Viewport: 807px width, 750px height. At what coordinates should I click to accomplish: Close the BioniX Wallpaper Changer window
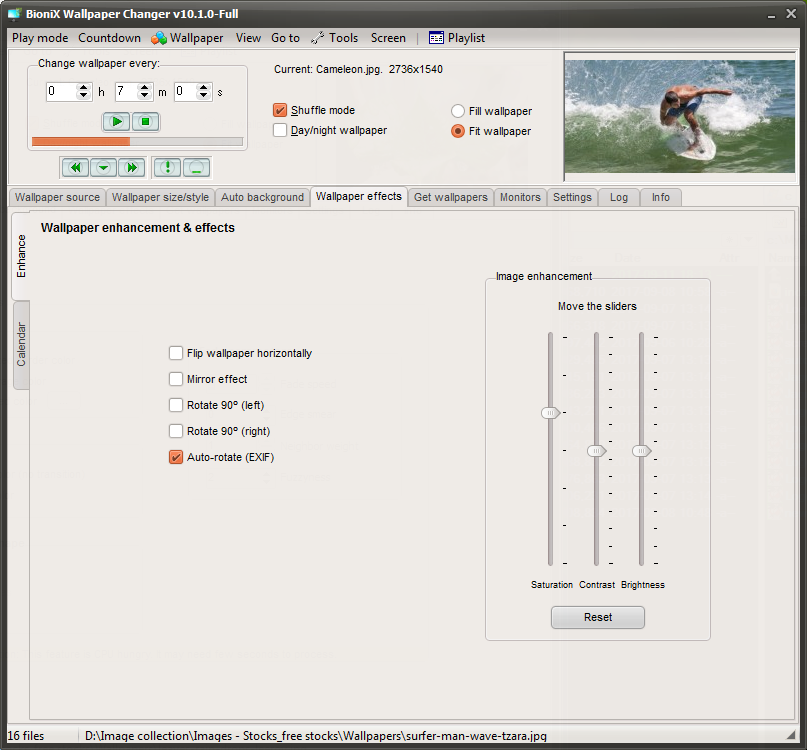(x=791, y=14)
